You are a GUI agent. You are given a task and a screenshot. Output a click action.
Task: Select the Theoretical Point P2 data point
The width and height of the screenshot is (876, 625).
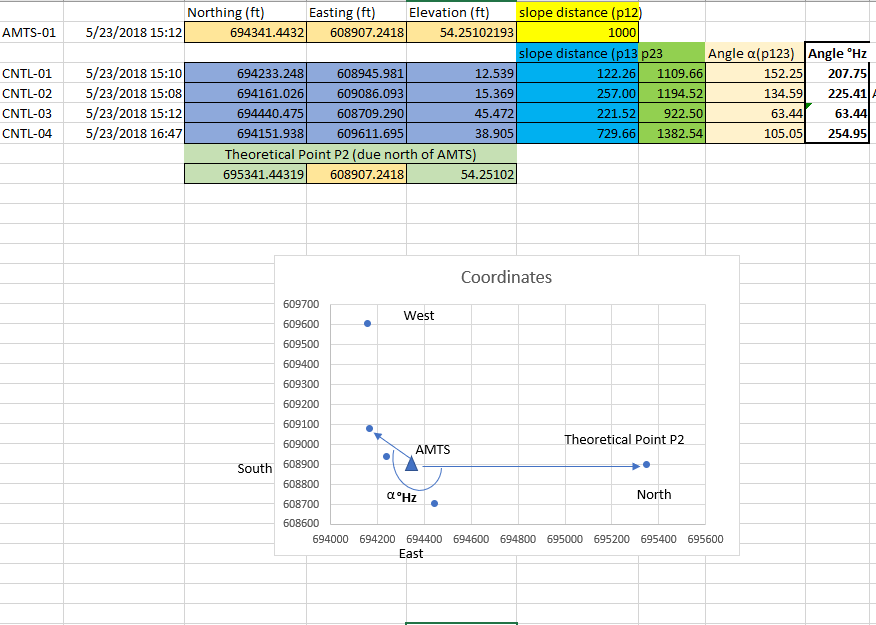coord(646,465)
